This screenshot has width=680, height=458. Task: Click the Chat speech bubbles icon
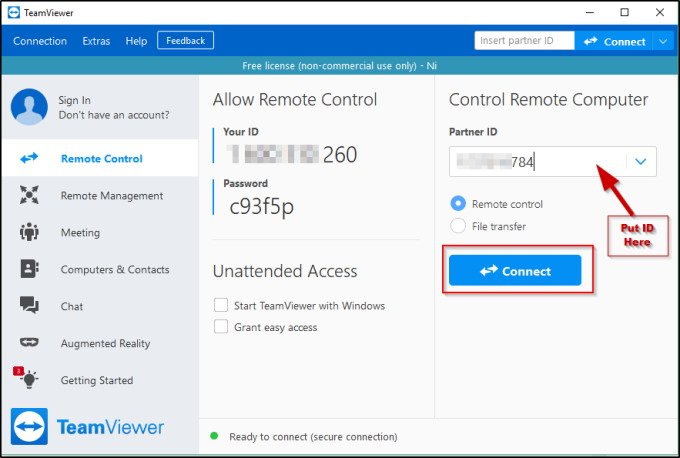coord(29,305)
